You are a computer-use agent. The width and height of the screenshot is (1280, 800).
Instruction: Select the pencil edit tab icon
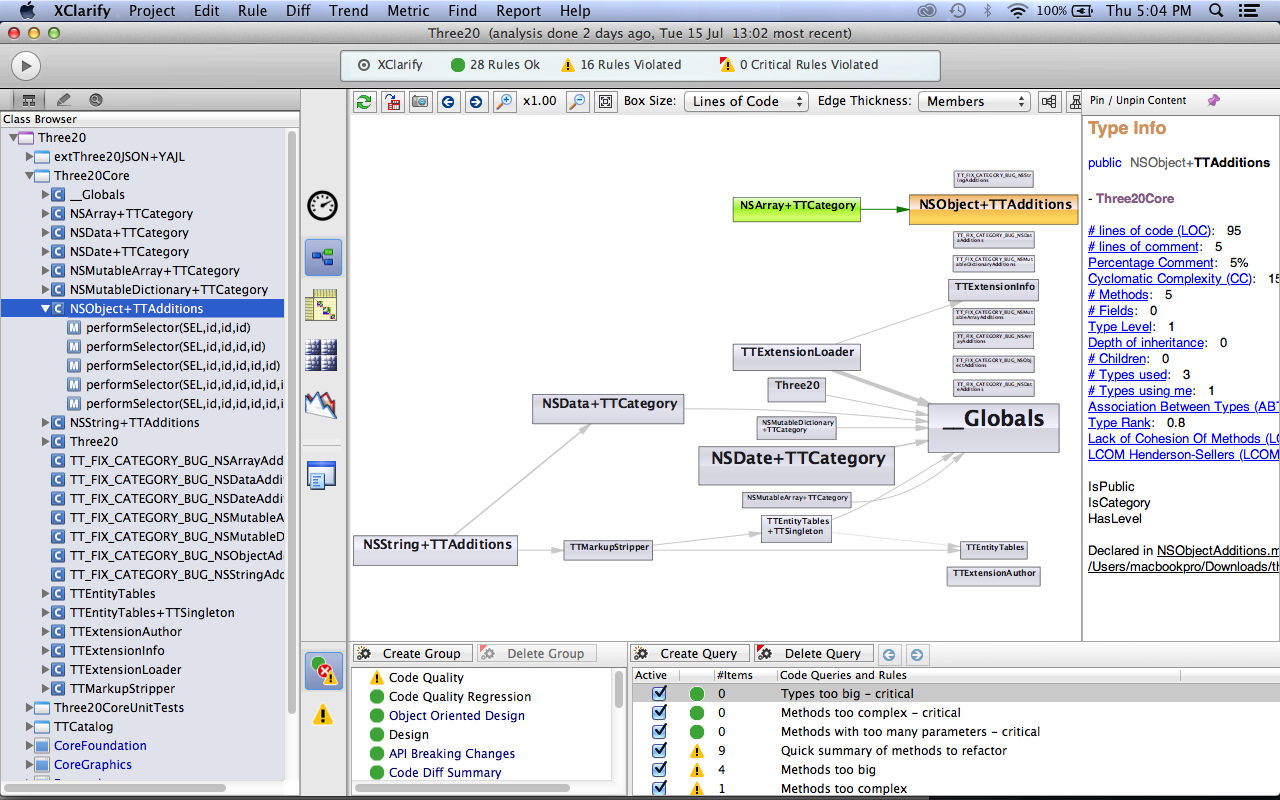[x=63, y=100]
